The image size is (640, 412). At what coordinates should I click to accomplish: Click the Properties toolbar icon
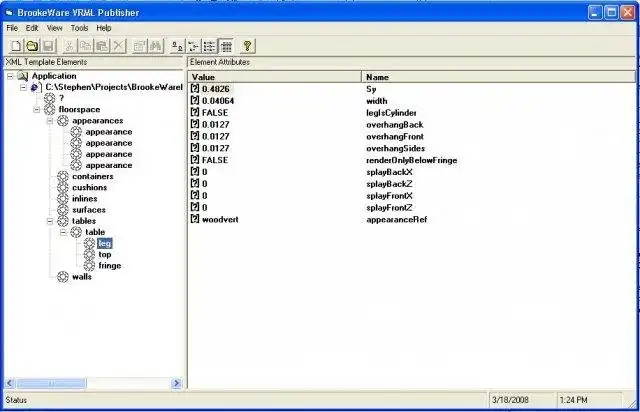(140, 46)
